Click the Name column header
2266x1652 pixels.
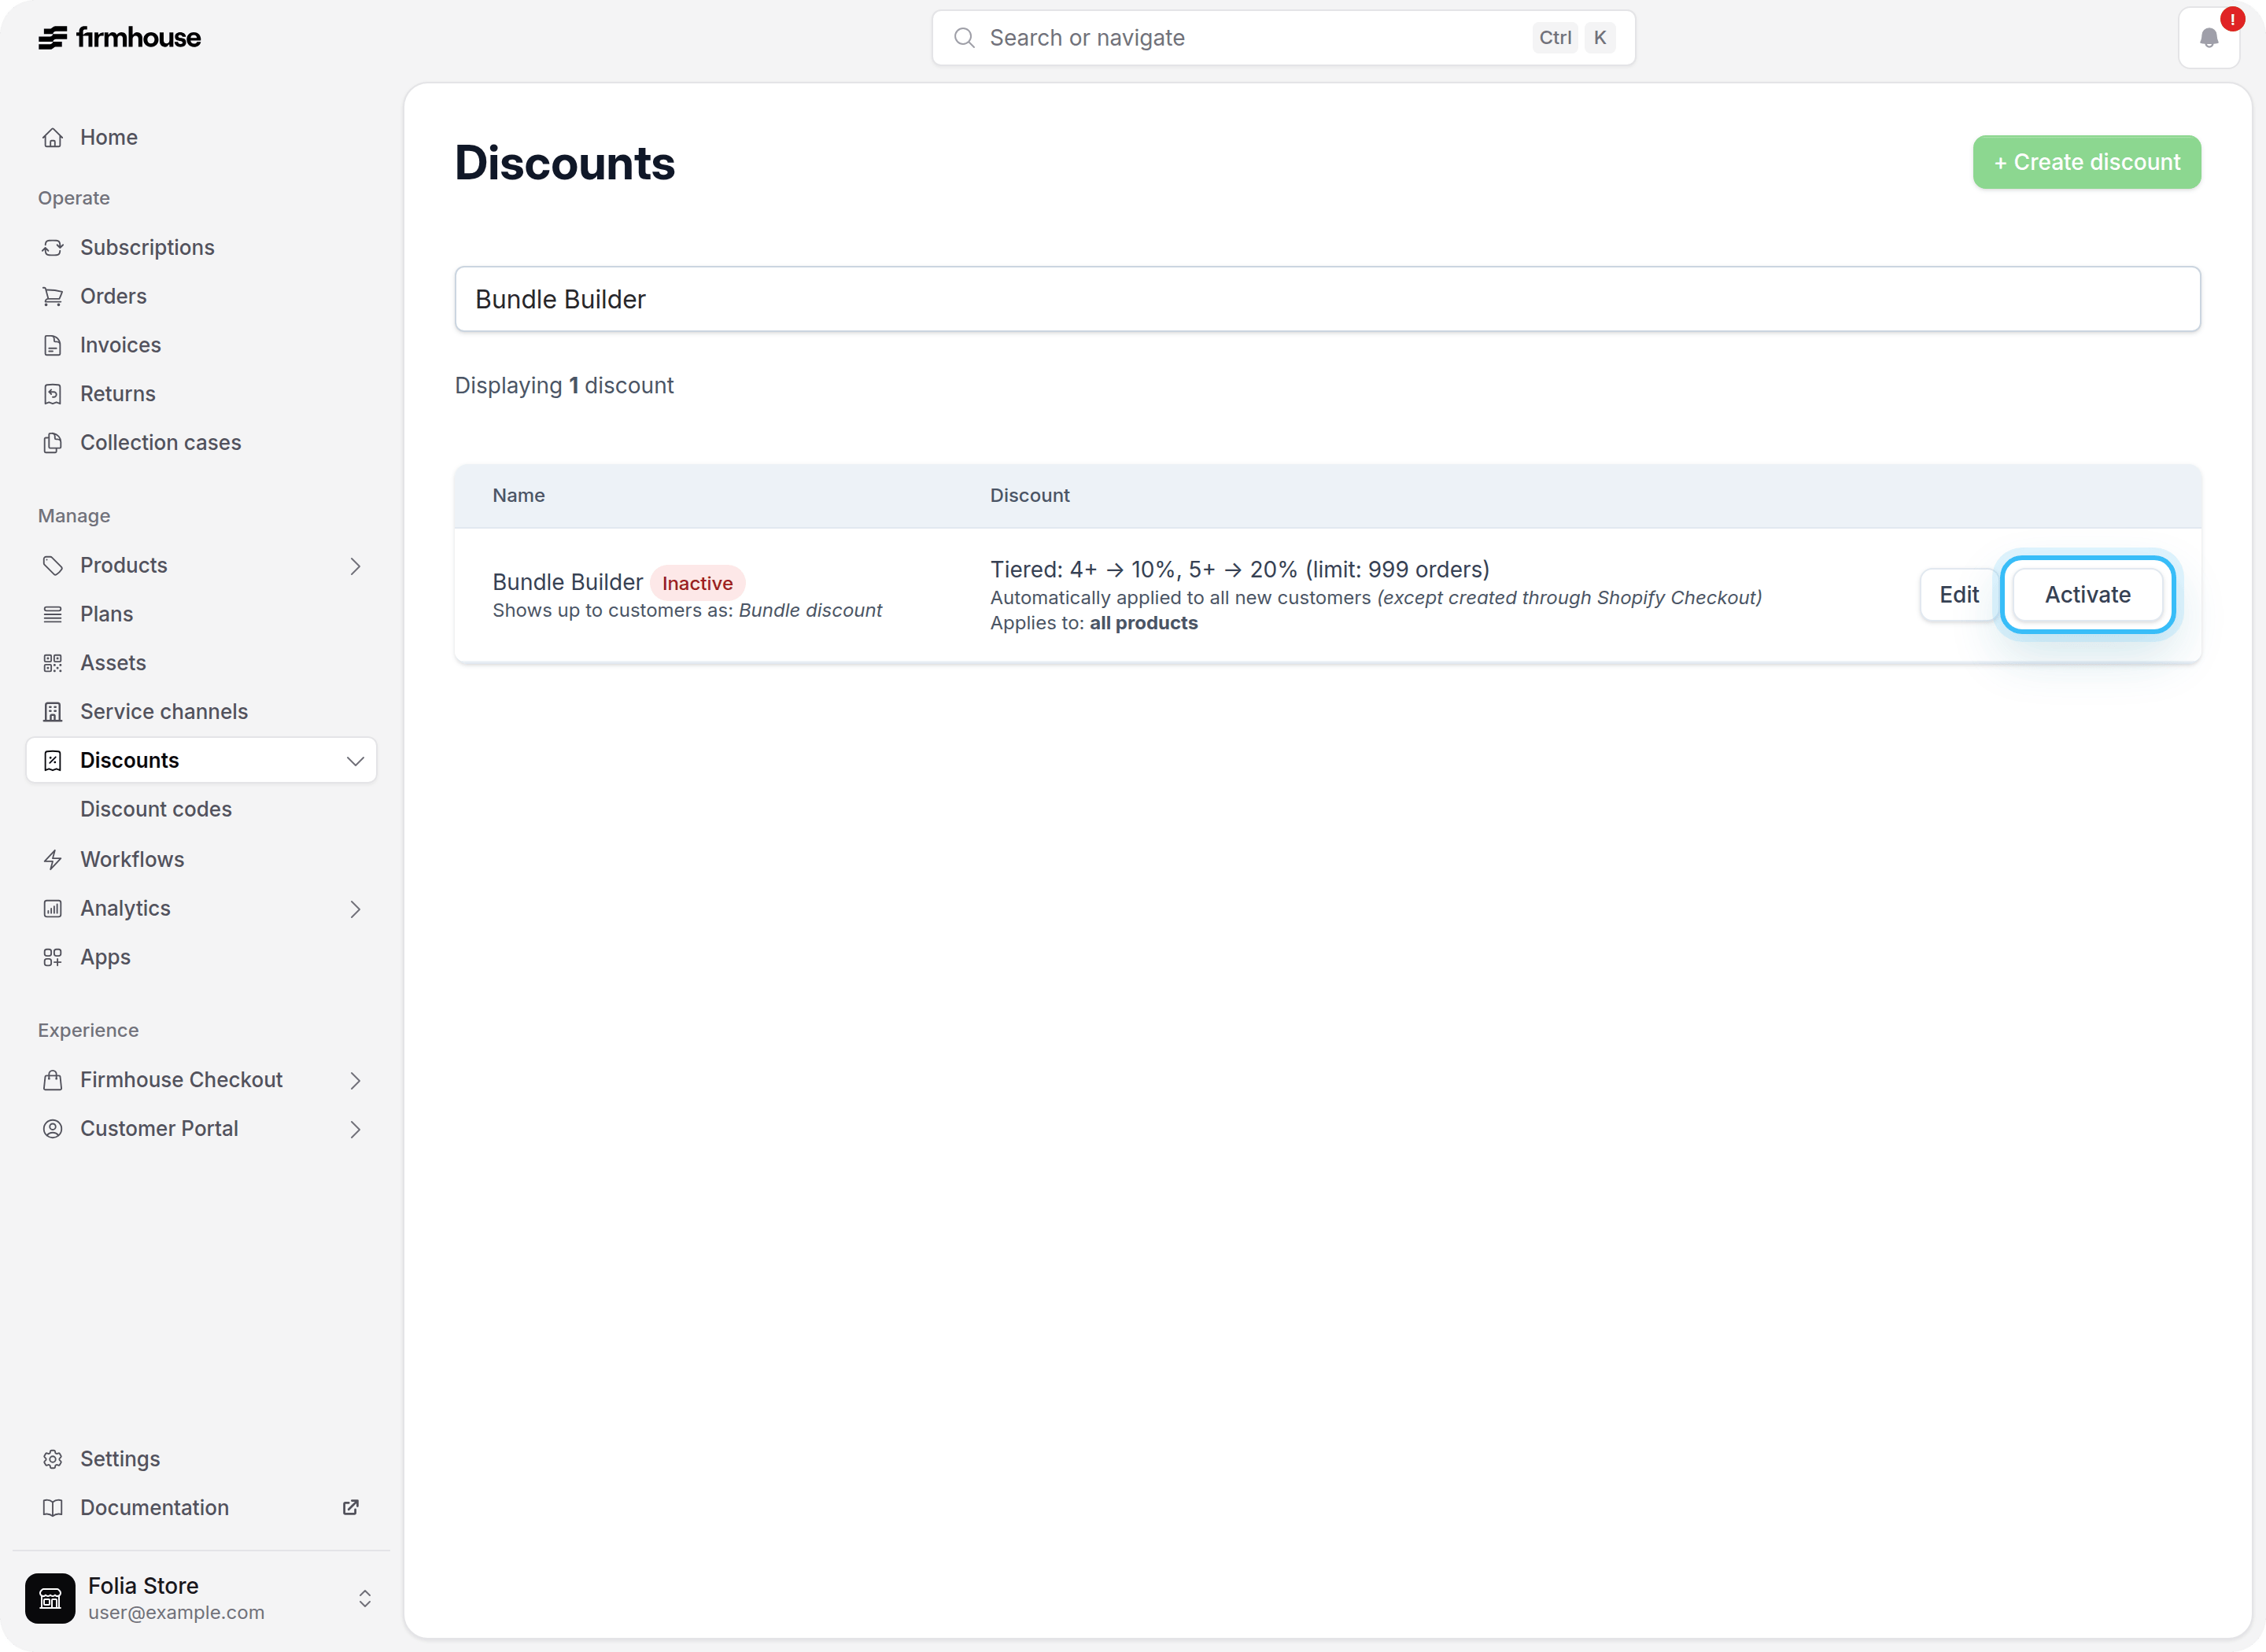tap(518, 496)
